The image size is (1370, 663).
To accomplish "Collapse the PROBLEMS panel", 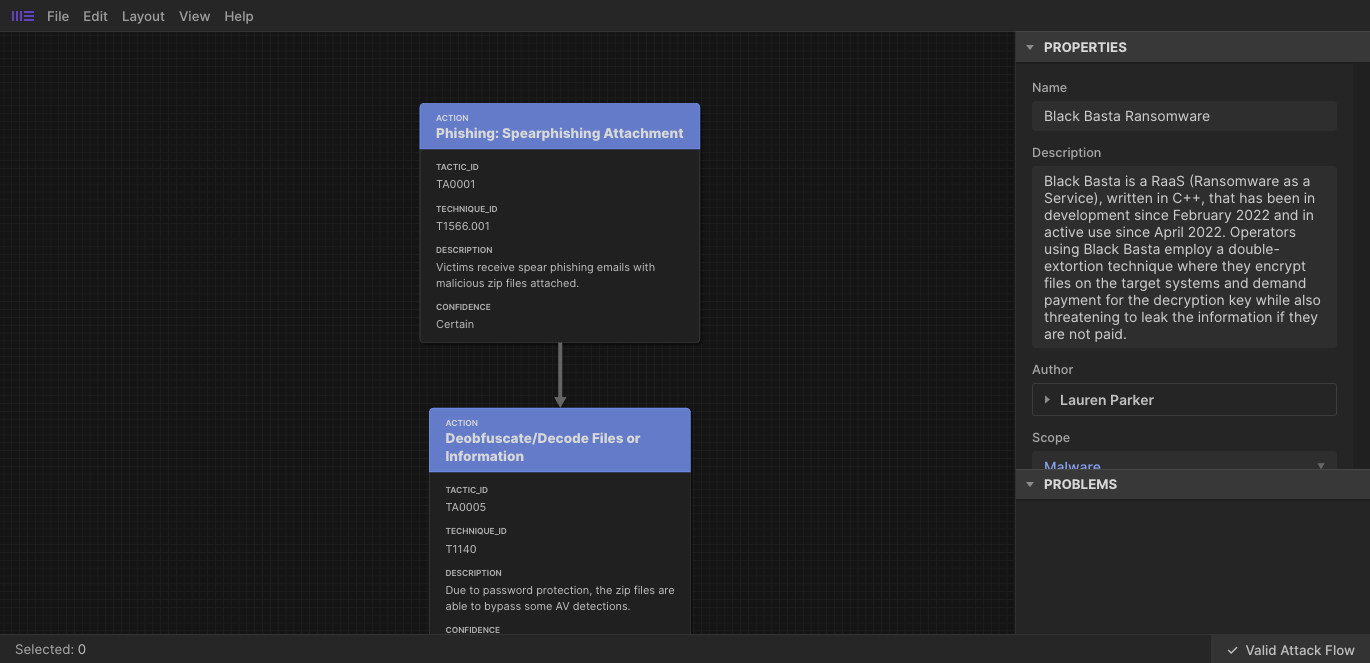I will tap(1030, 484).
